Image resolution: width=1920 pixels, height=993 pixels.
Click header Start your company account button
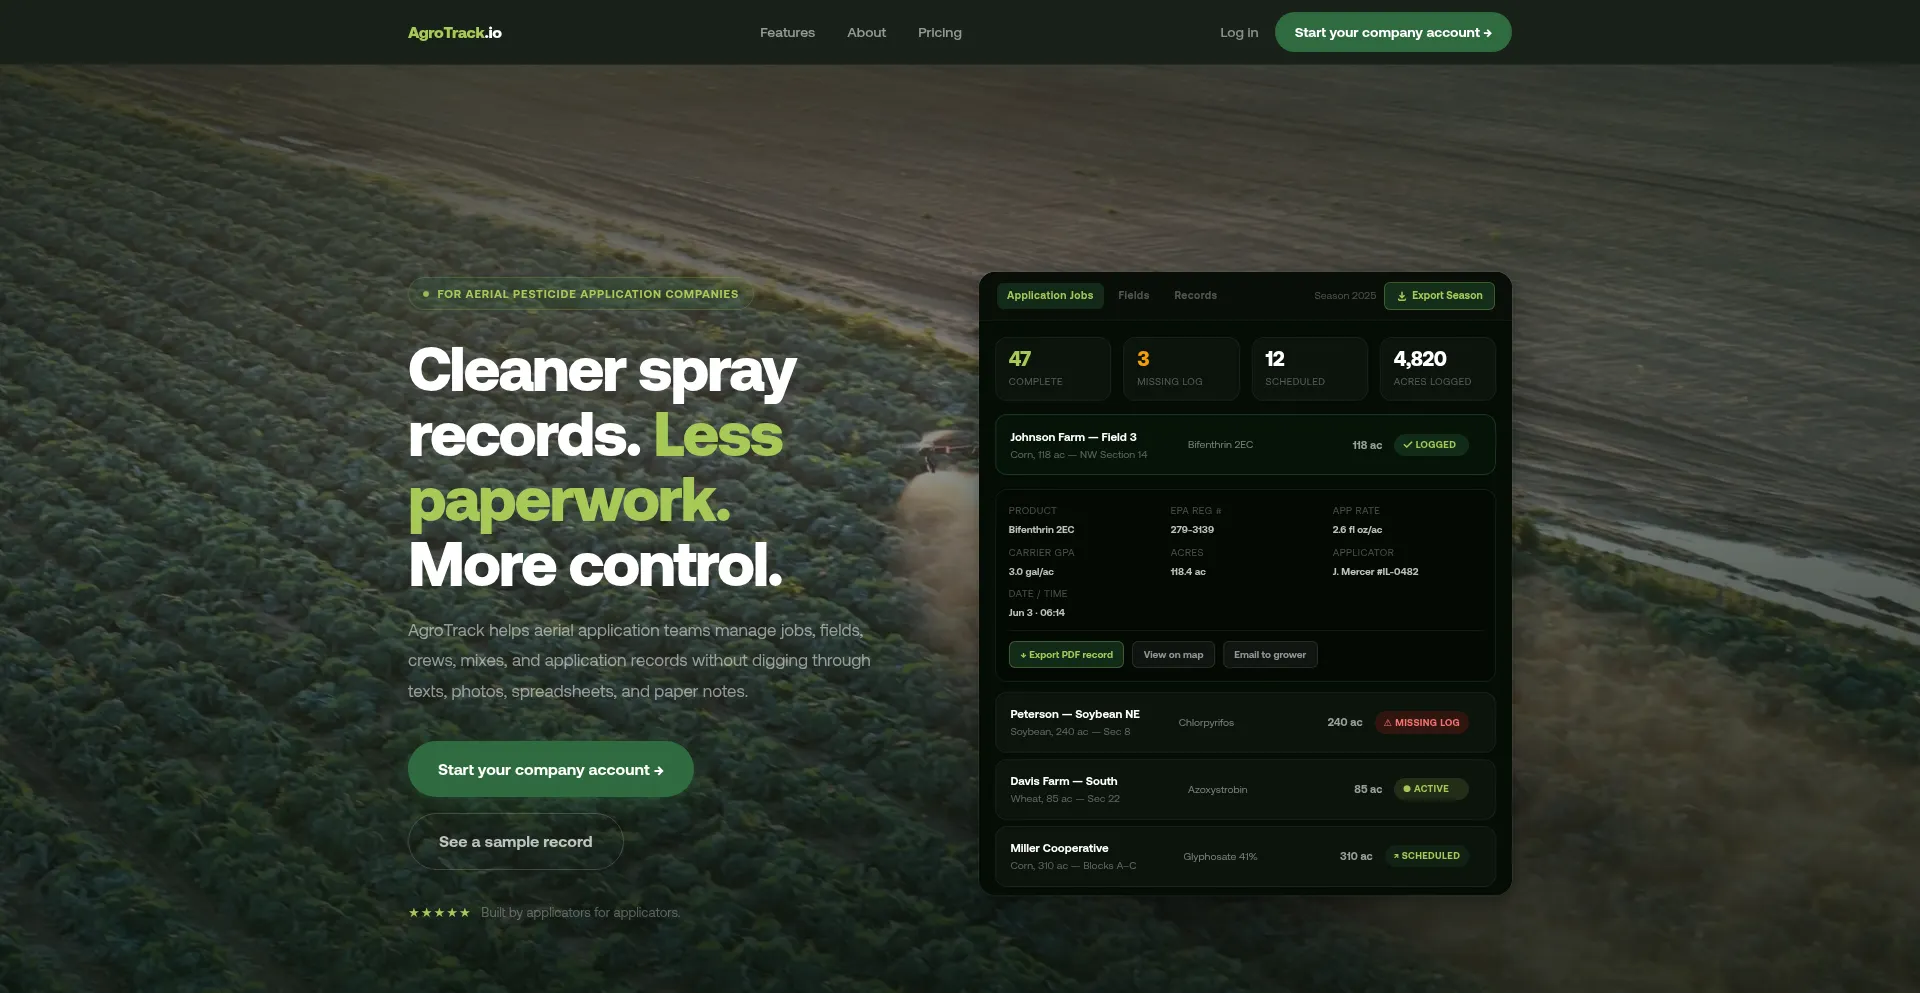pyautogui.click(x=1393, y=32)
